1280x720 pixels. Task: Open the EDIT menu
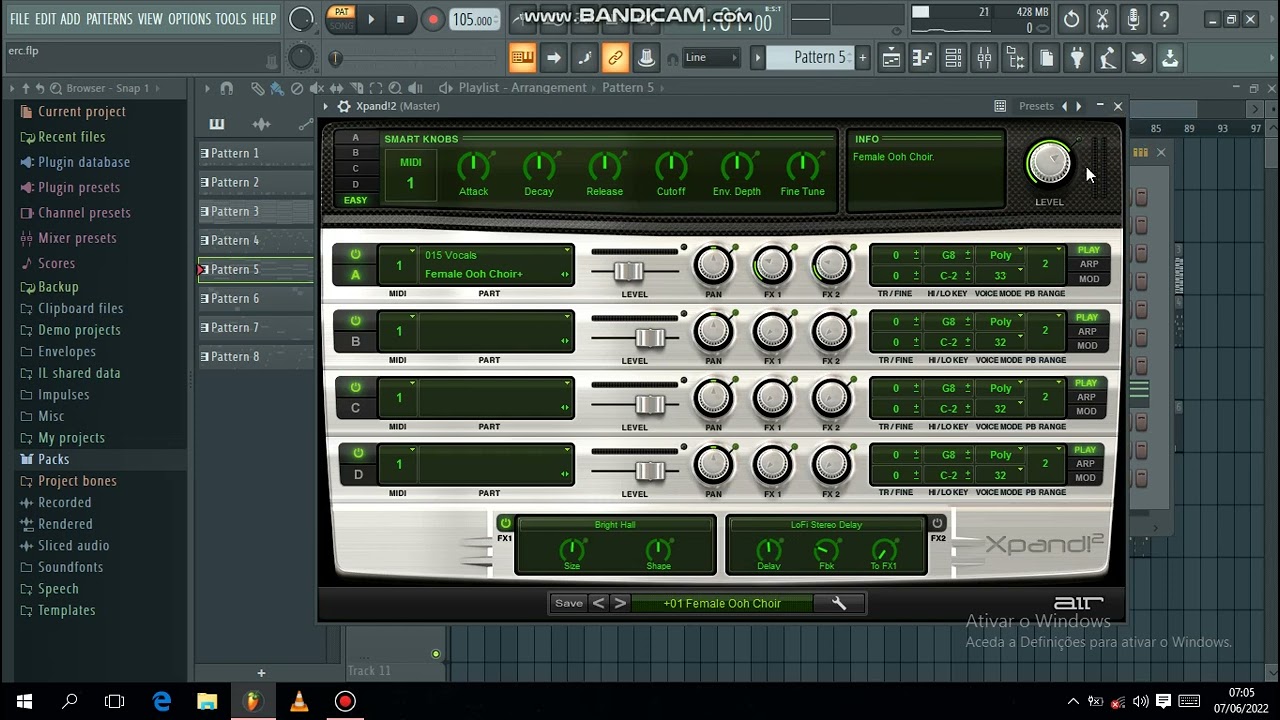click(x=45, y=19)
